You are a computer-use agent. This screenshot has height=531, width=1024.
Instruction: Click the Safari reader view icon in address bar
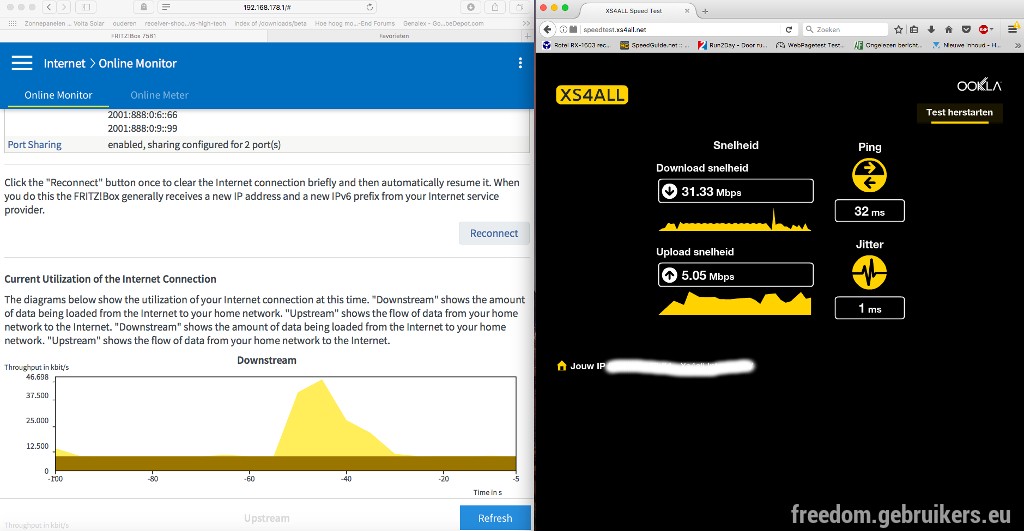point(166,7)
